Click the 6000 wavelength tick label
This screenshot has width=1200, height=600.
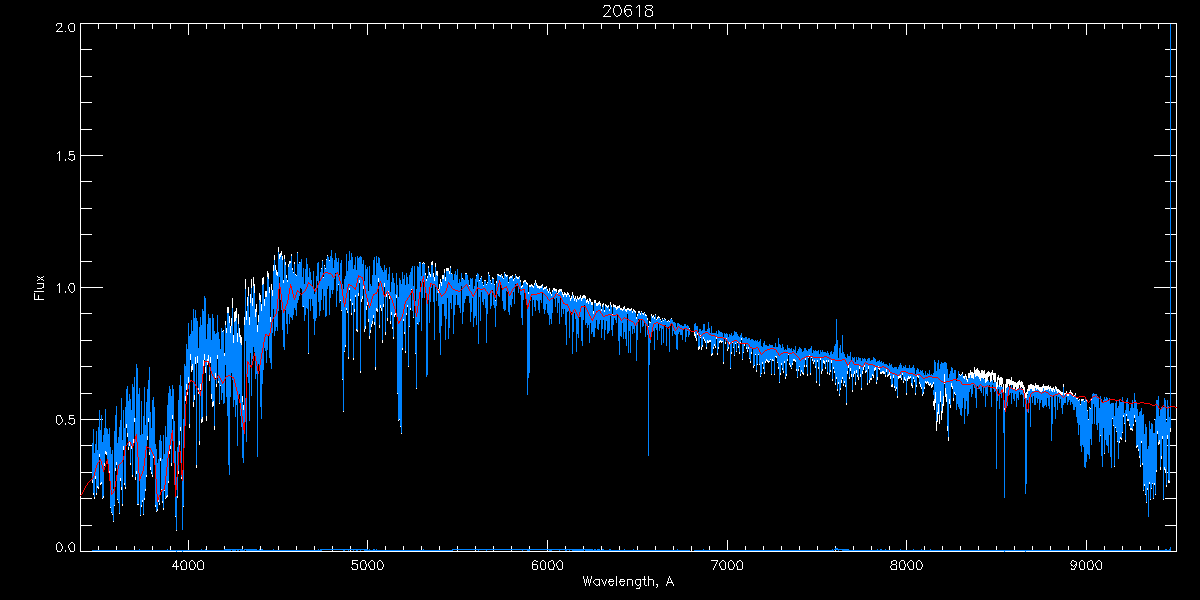547,564
